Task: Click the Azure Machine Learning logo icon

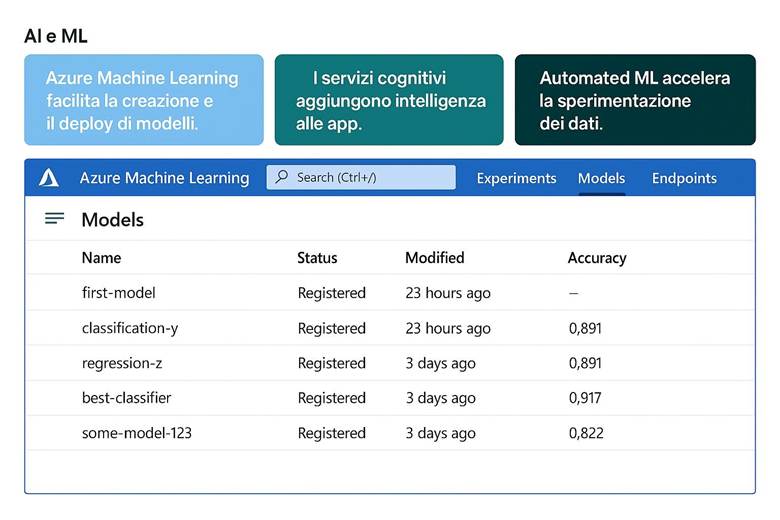Action: coord(49,178)
